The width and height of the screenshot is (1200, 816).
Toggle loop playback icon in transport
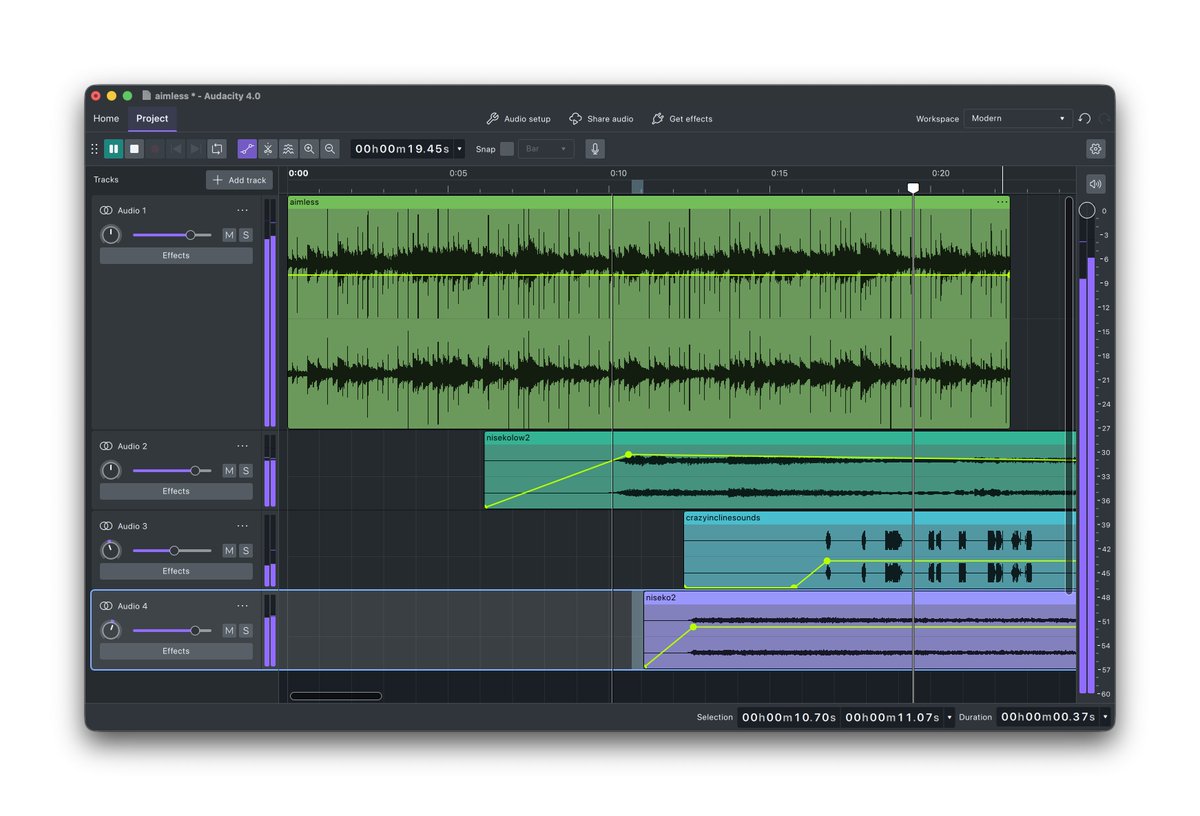[217, 149]
